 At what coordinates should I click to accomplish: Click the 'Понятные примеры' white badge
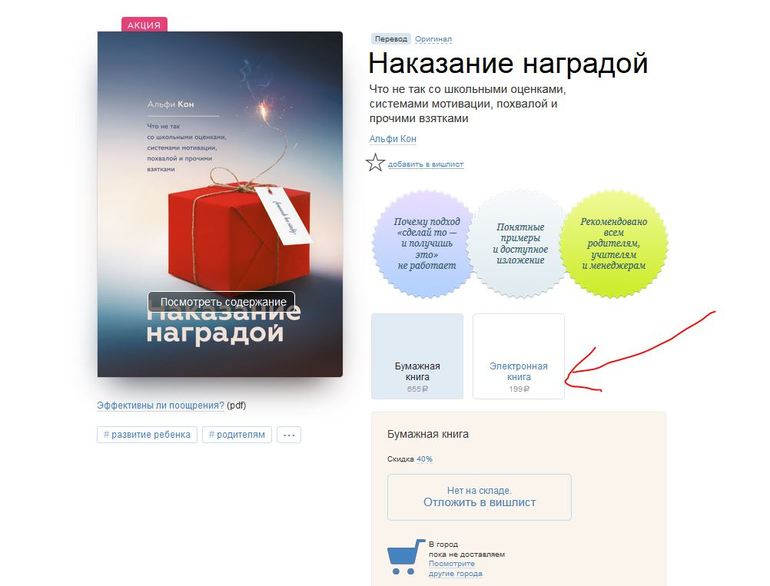tap(520, 244)
